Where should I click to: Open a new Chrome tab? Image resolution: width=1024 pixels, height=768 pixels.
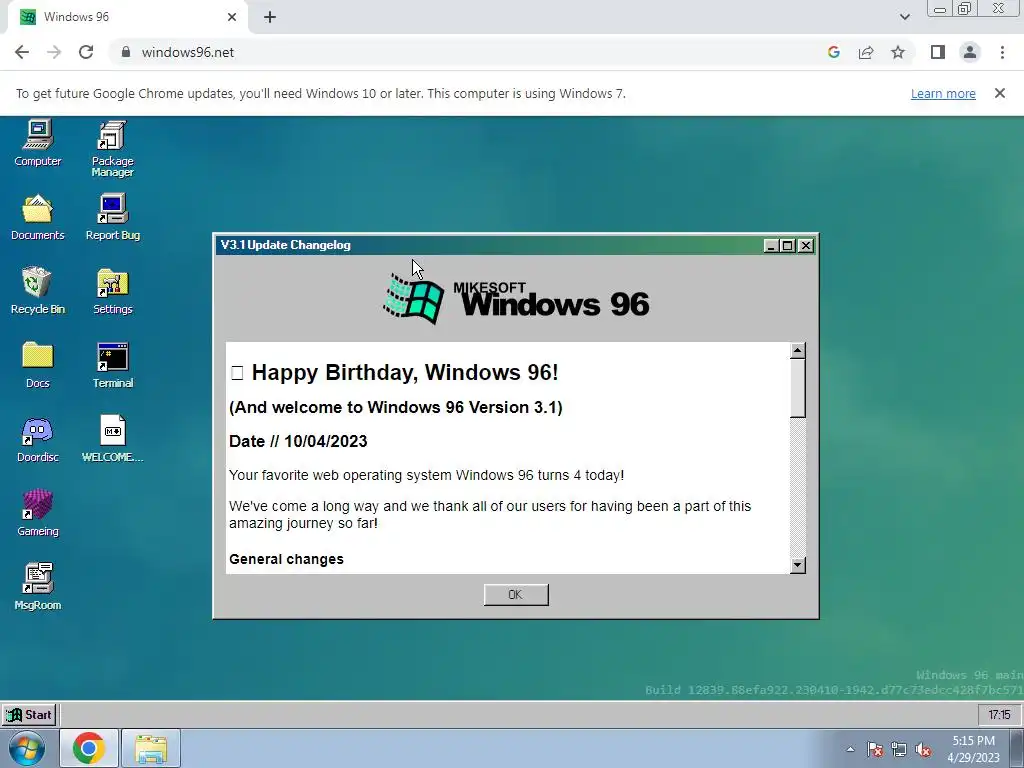[270, 17]
